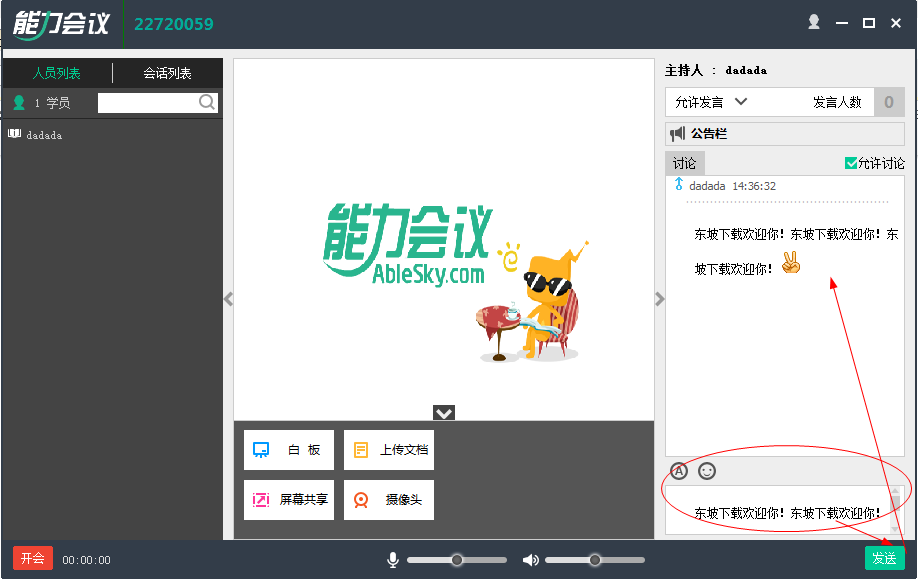Switch to the 会话列表 session list tab
Screen dimensions: 918x579
click(166, 72)
